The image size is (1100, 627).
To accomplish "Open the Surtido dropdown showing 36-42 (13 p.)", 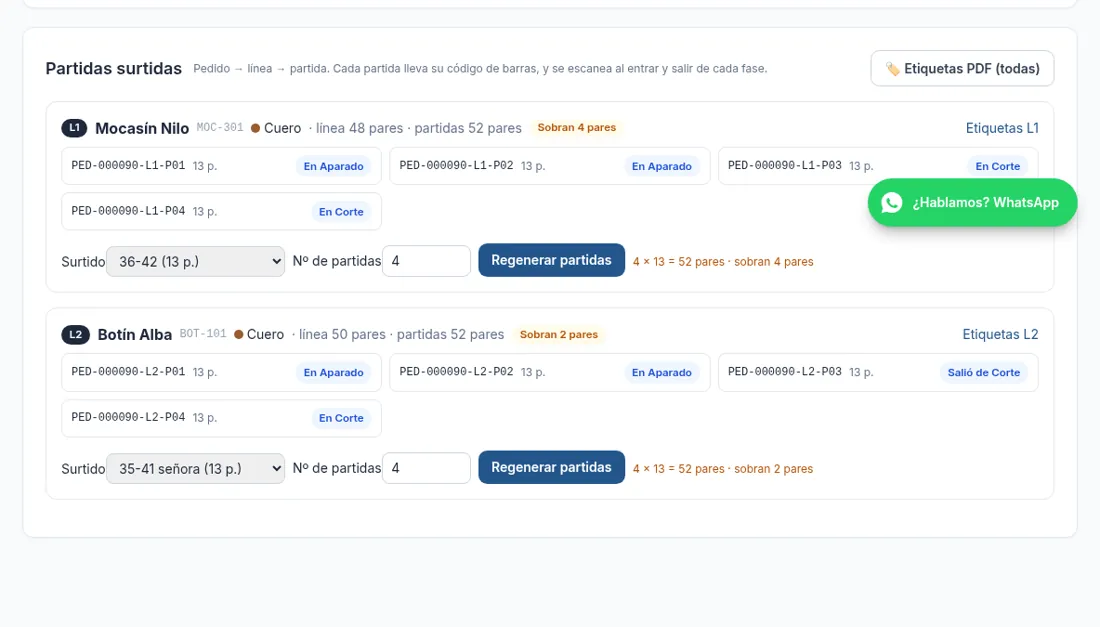I will pos(196,262).
